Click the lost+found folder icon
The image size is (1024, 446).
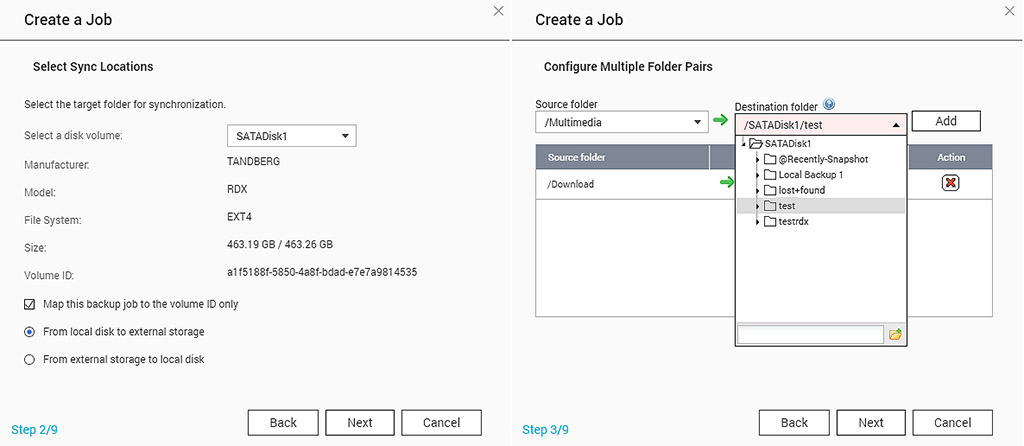click(x=770, y=190)
